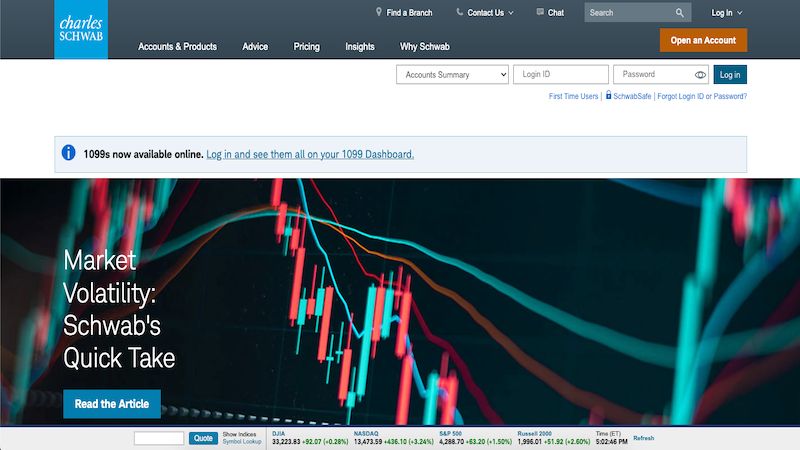Click the Read the Article button
Viewport: 800px width, 450px height.
tap(112, 404)
